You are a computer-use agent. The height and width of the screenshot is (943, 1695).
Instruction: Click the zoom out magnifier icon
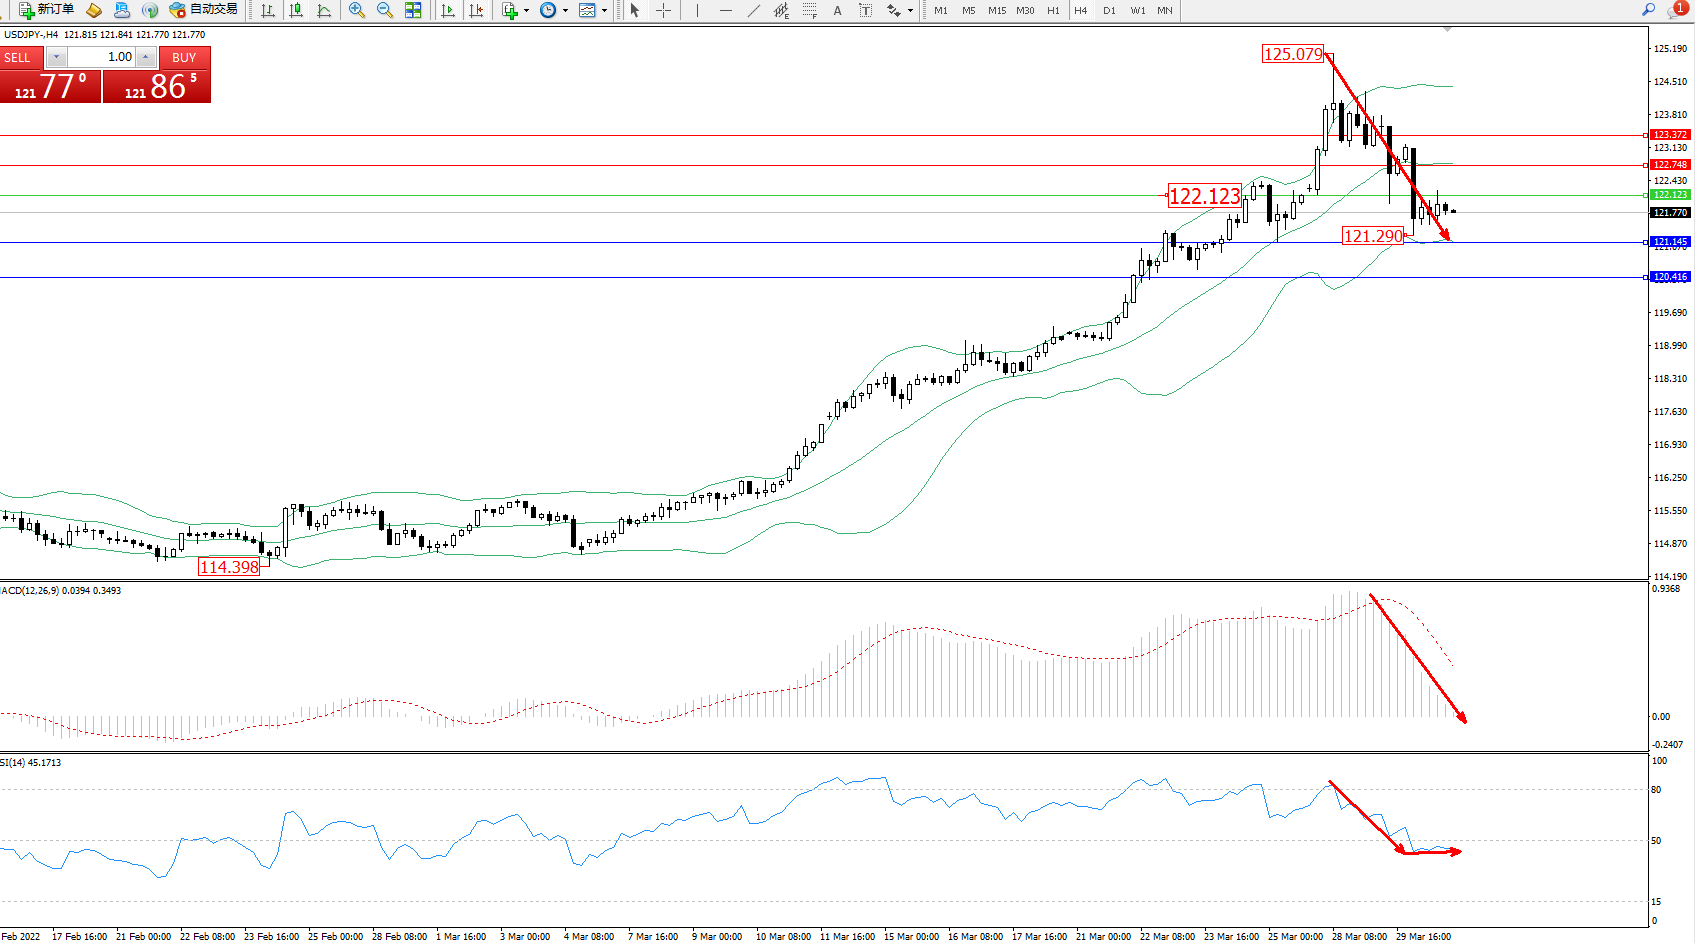[x=384, y=10]
